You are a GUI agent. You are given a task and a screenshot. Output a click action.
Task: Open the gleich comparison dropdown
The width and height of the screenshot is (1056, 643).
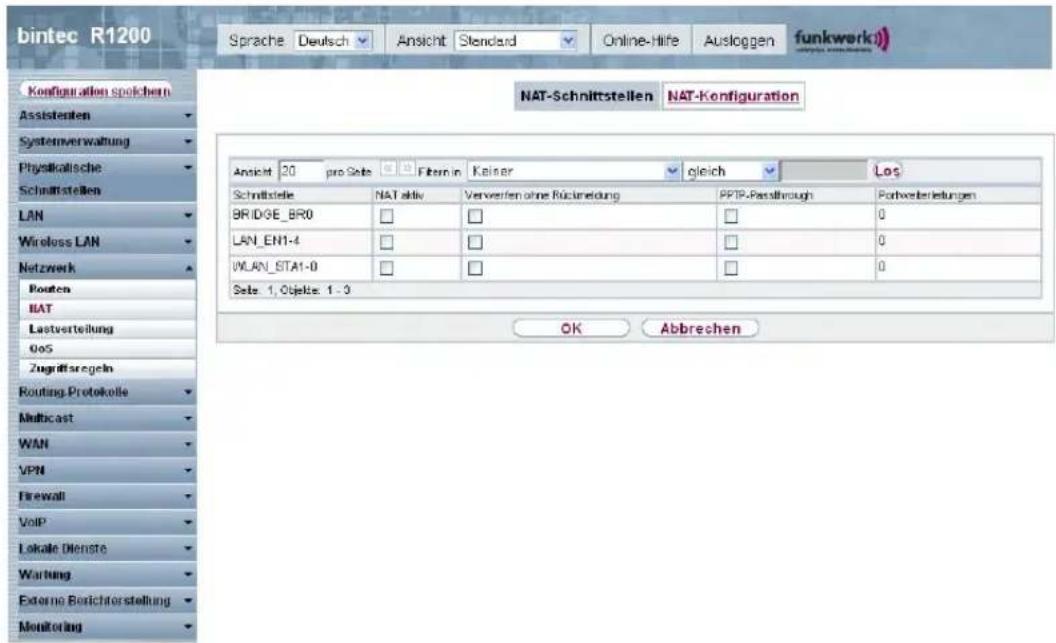click(x=732, y=171)
